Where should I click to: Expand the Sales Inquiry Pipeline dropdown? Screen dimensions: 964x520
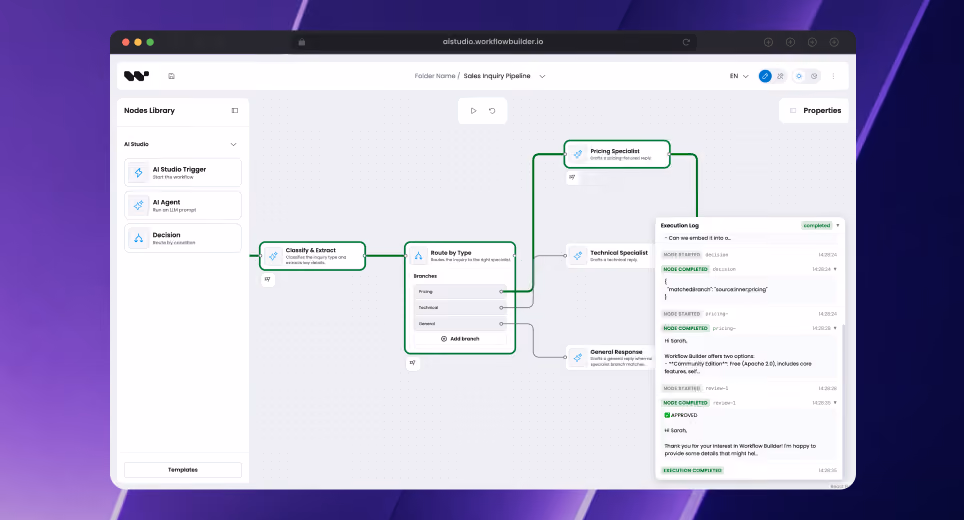tap(542, 76)
